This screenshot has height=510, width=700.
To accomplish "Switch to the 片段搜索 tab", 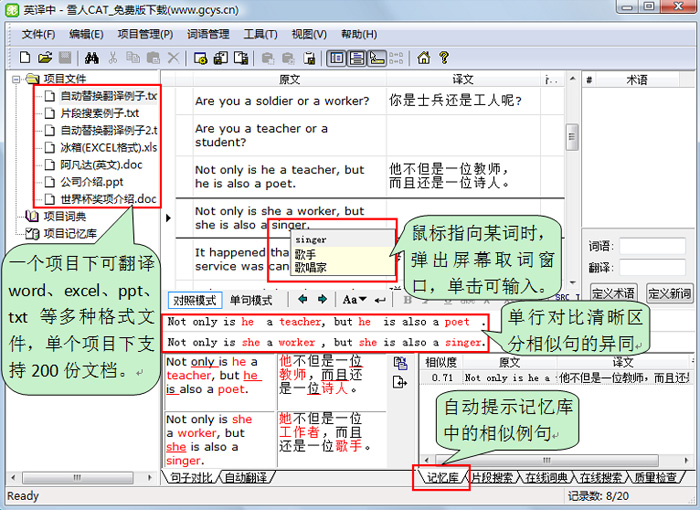I will (x=494, y=478).
